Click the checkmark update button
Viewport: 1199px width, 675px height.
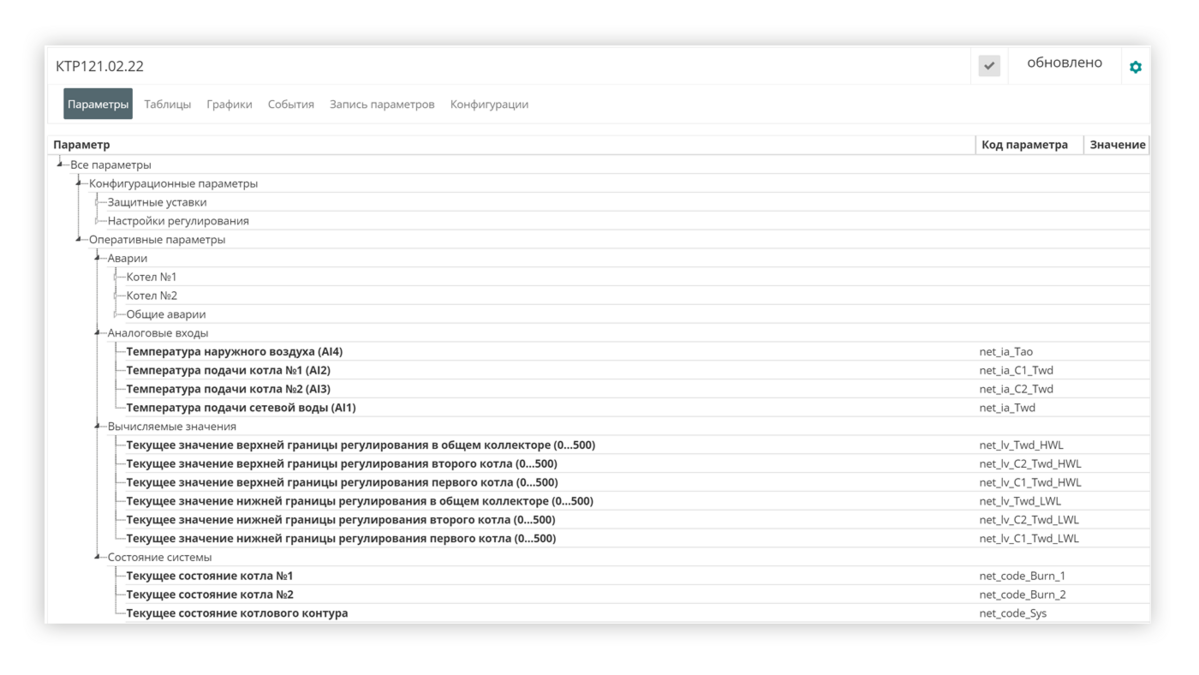click(989, 66)
